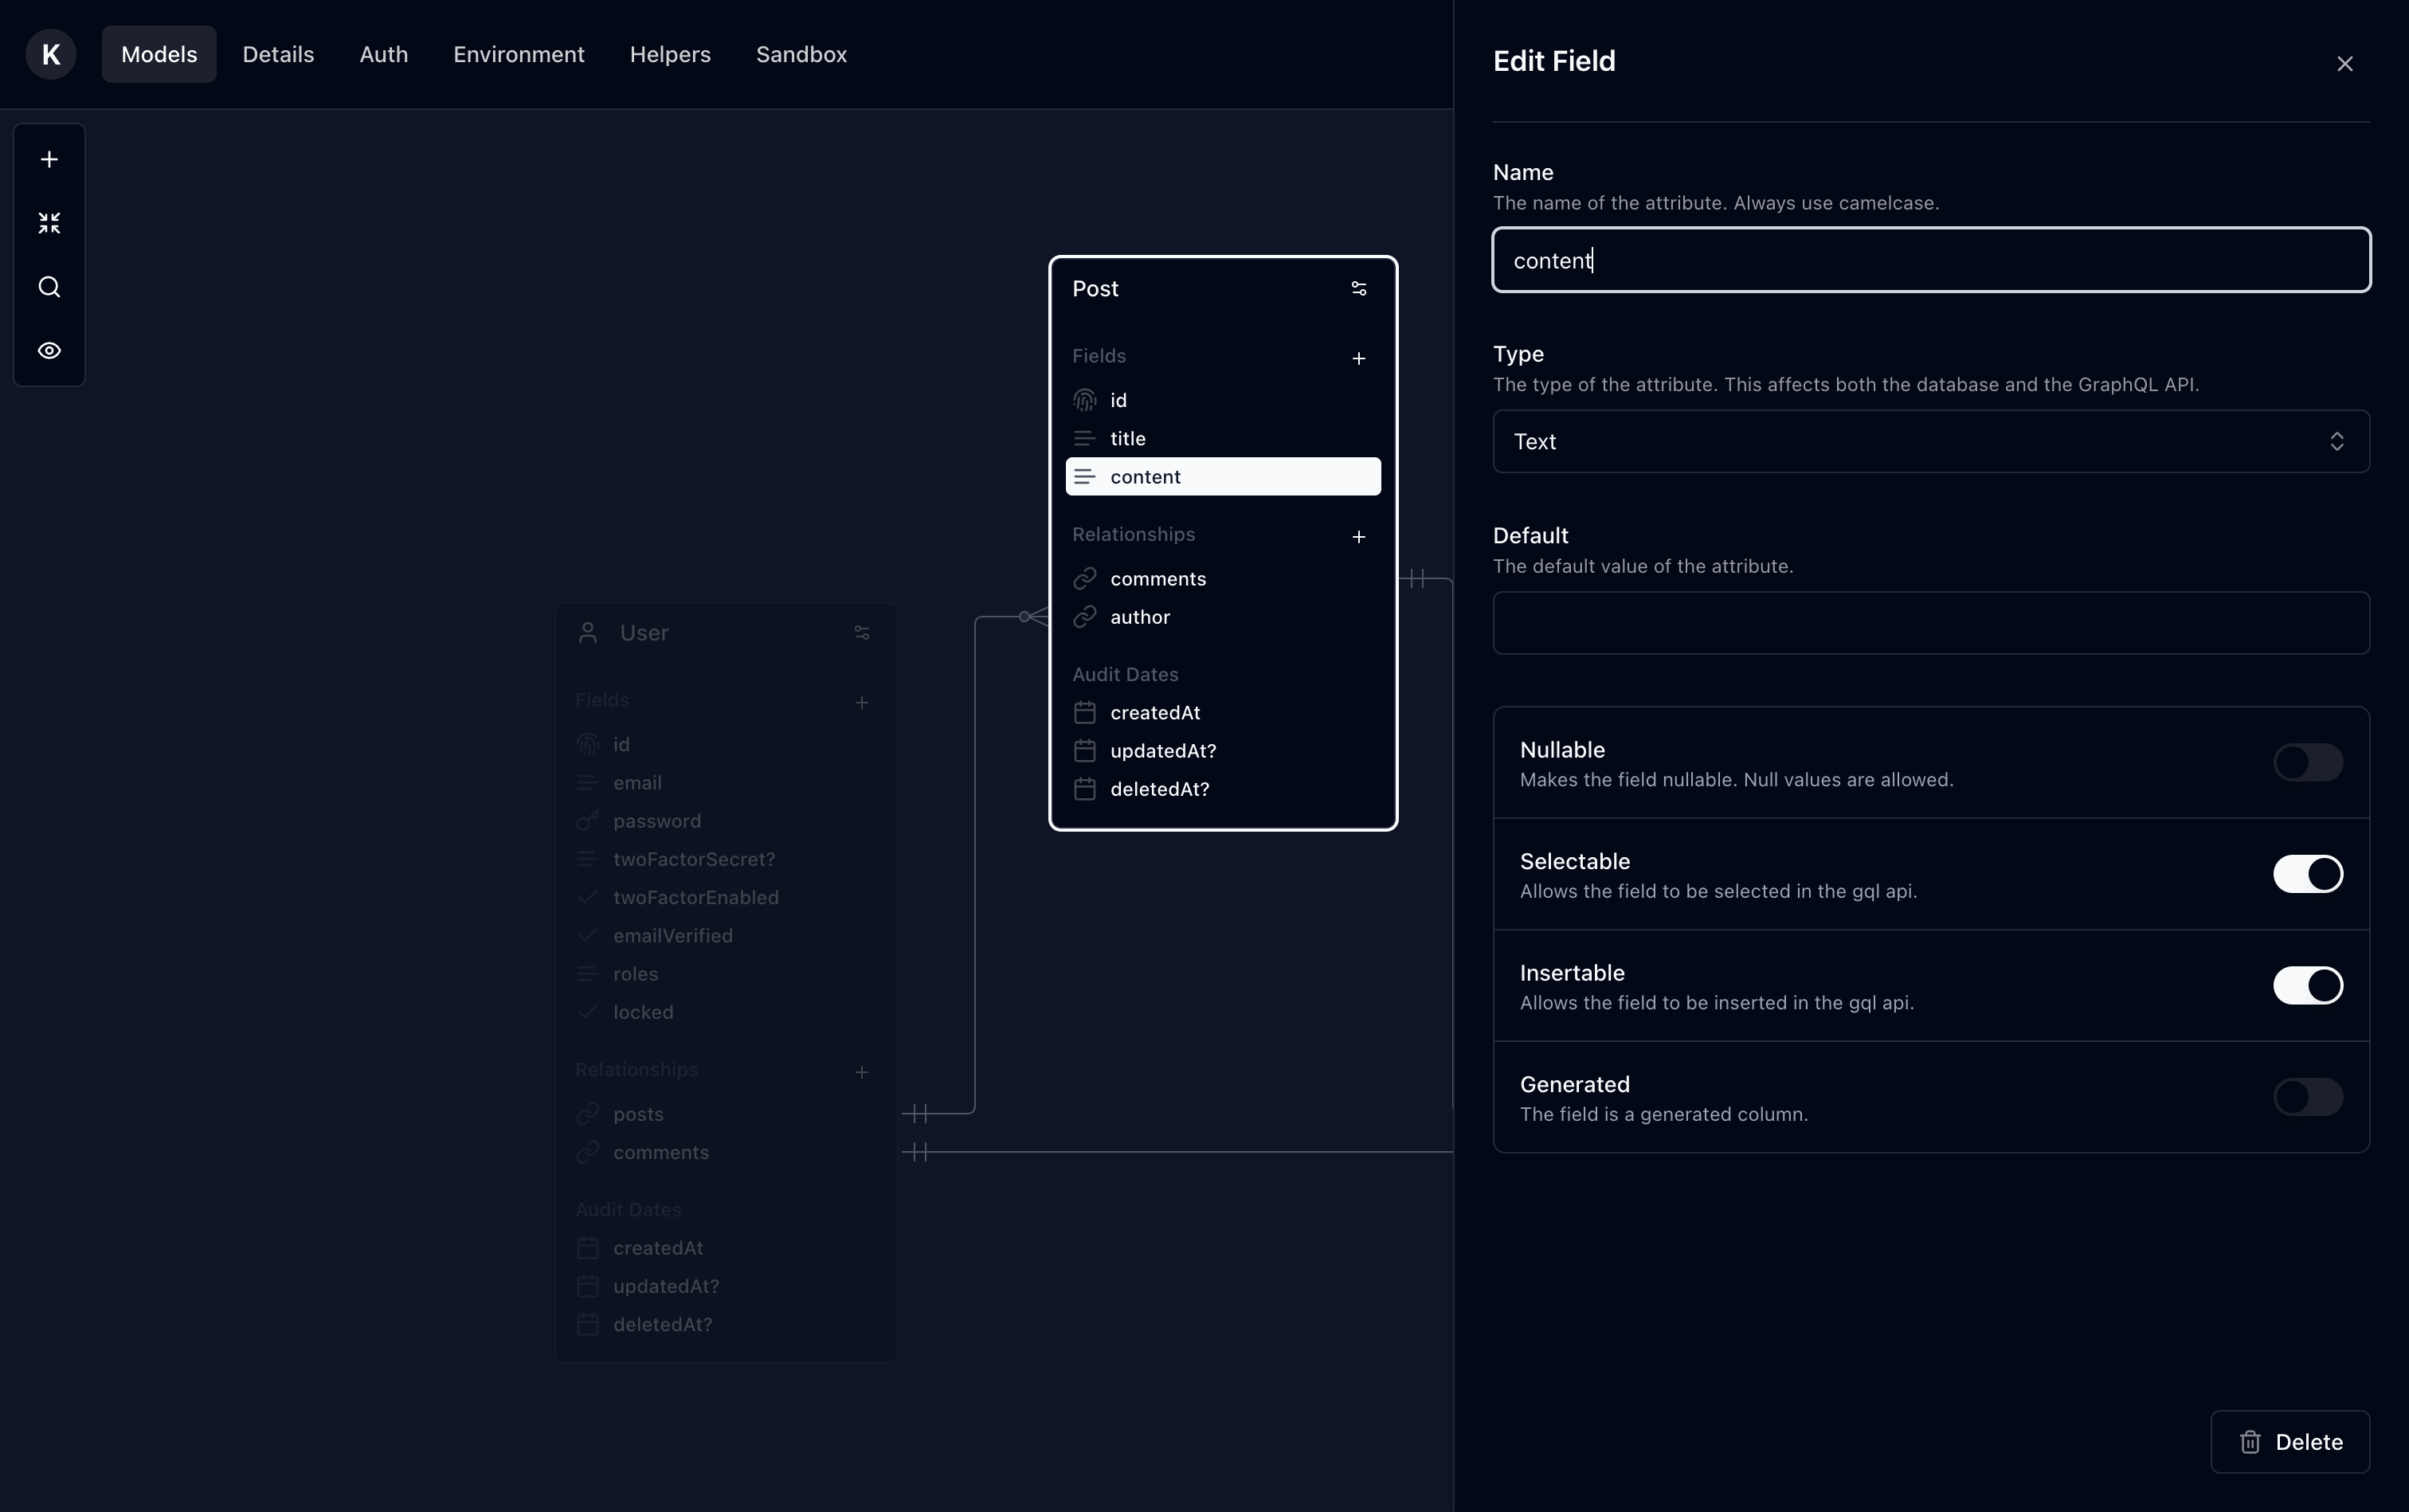Add a new field to Post
The height and width of the screenshot is (1512, 2409).
point(1358,358)
